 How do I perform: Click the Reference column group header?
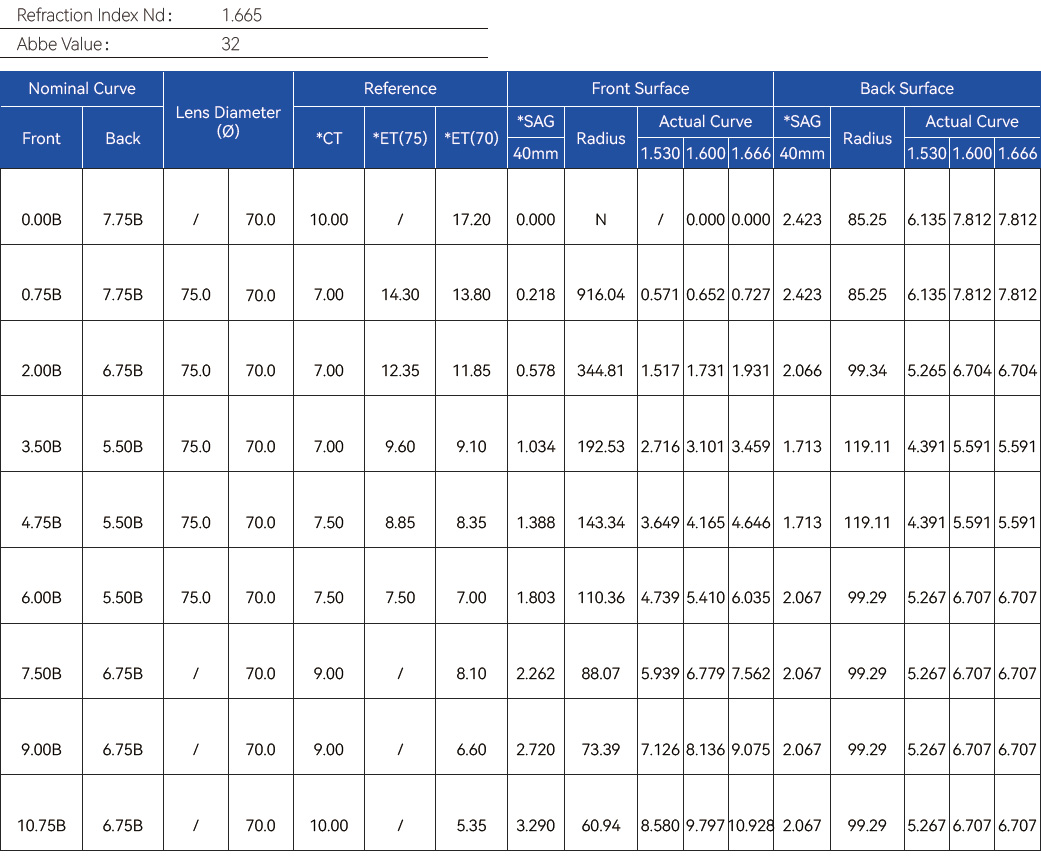click(400, 88)
